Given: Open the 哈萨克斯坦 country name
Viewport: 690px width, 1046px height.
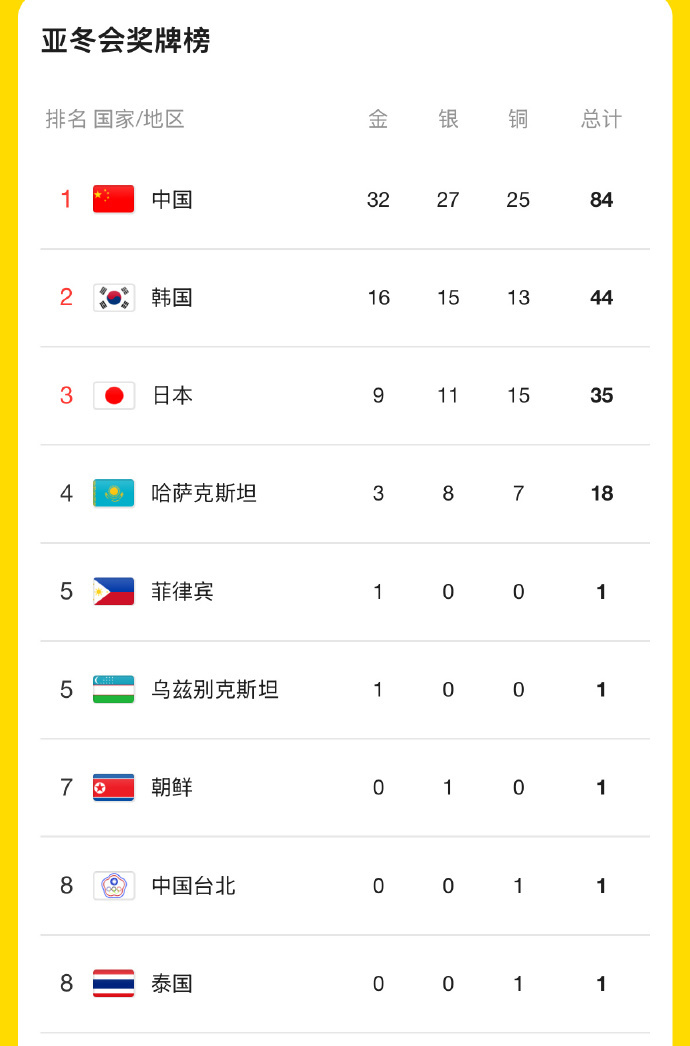Looking at the screenshot, I should click(204, 493).
